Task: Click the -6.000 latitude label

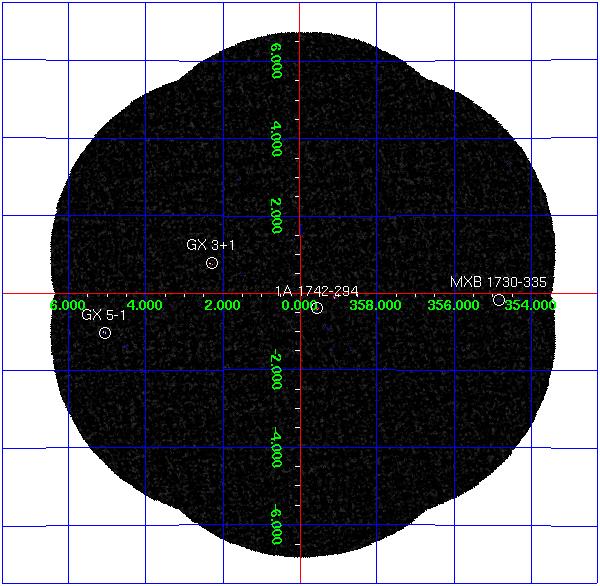Action: [277, 525]
